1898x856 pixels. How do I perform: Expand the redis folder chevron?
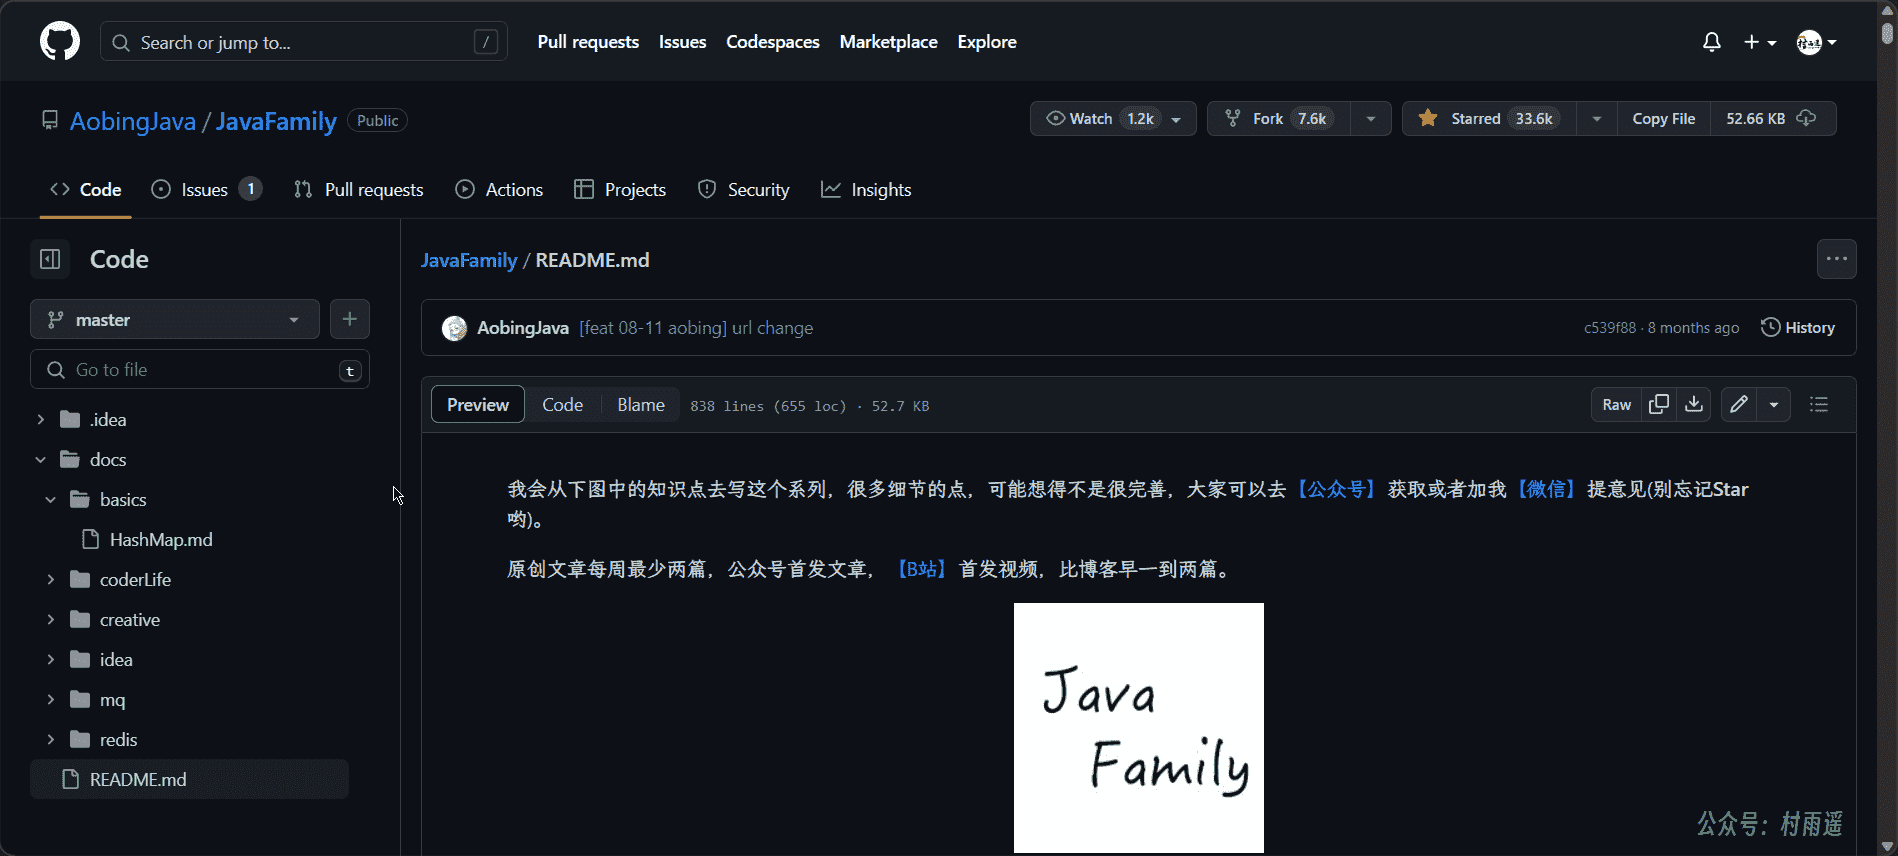pyautogui.click(x=50, y=739)
